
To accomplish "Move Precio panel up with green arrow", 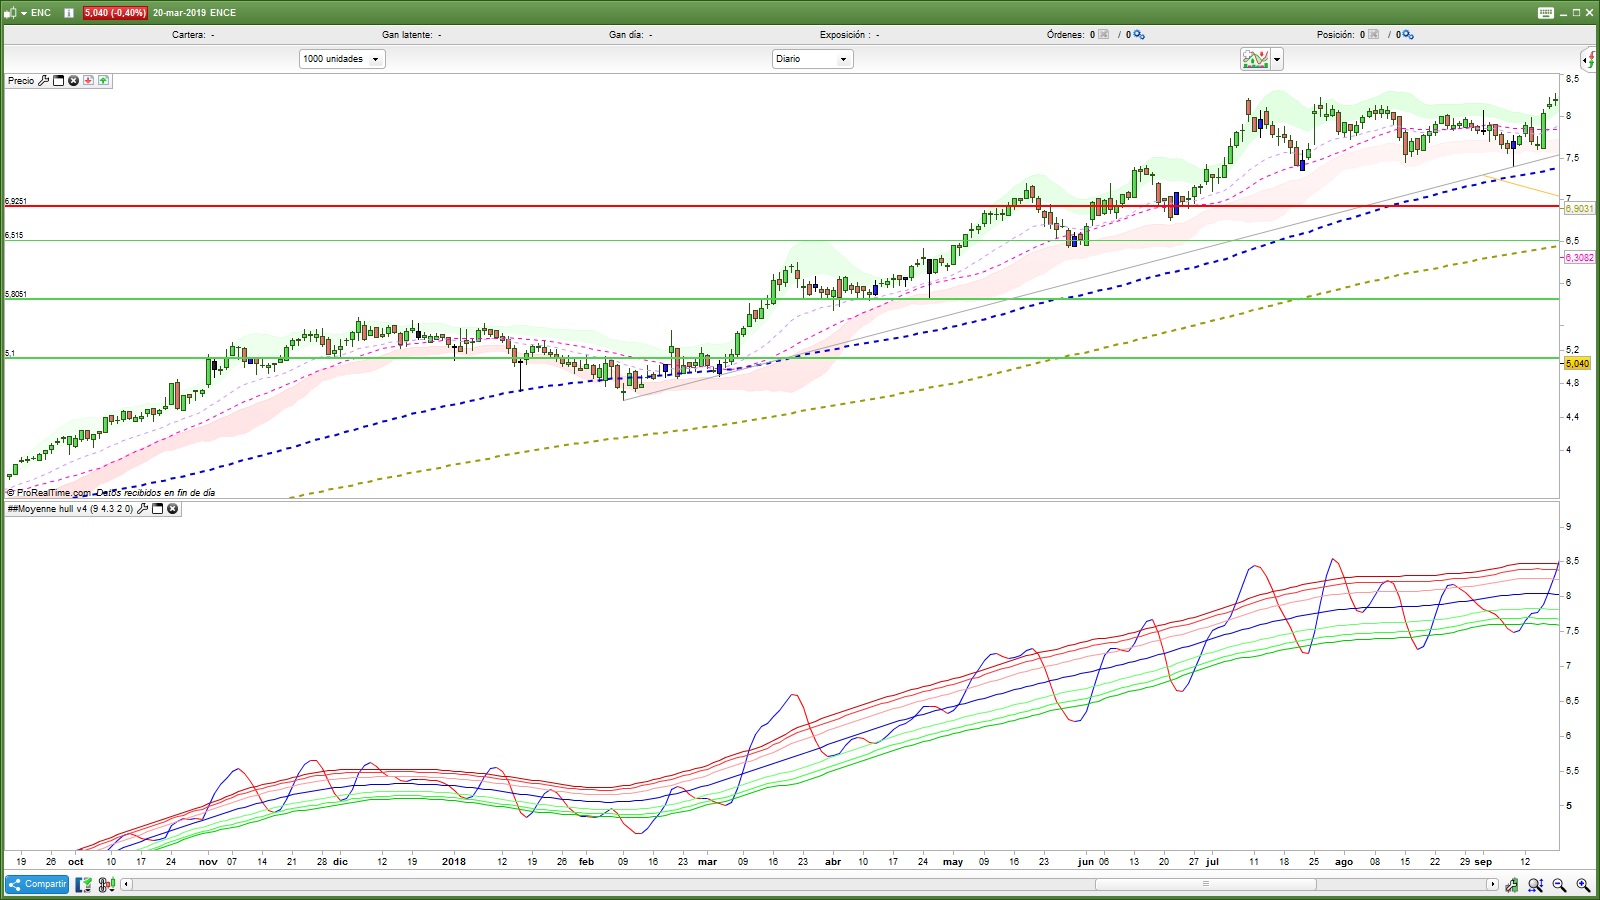I will tap(103, 81).
